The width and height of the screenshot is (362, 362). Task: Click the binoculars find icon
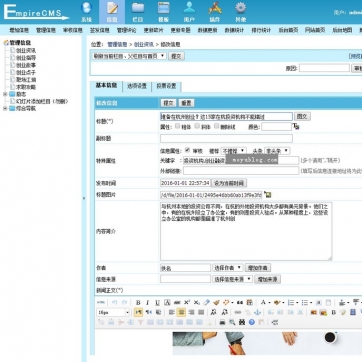pos(242,322)
